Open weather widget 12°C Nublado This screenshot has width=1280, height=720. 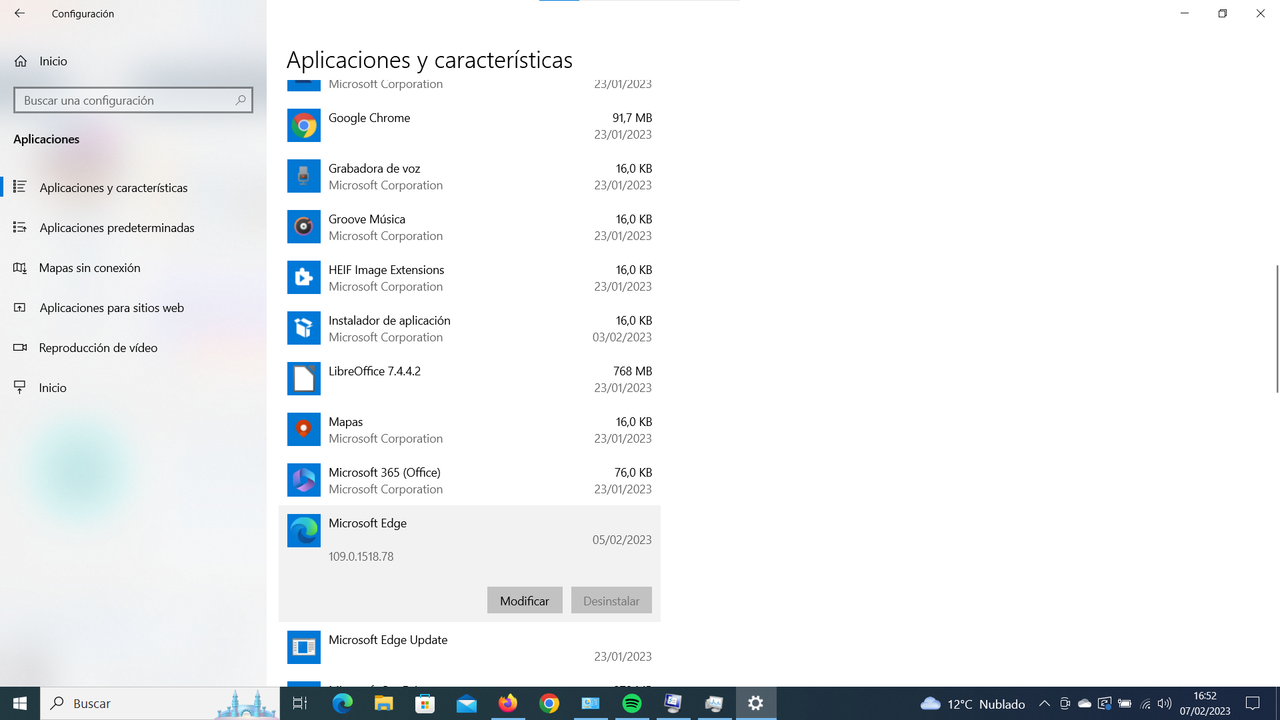point(973,703)
